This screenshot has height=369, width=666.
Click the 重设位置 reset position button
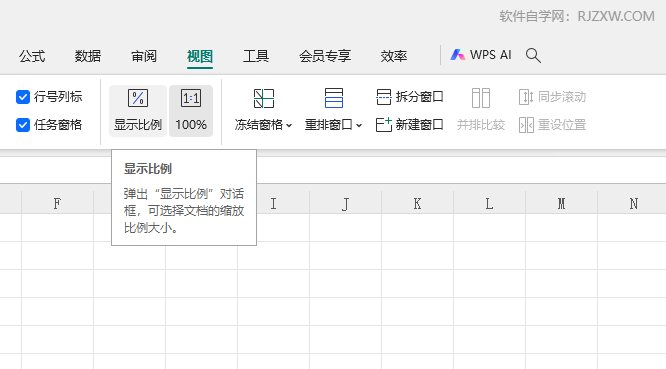point(552,125)
